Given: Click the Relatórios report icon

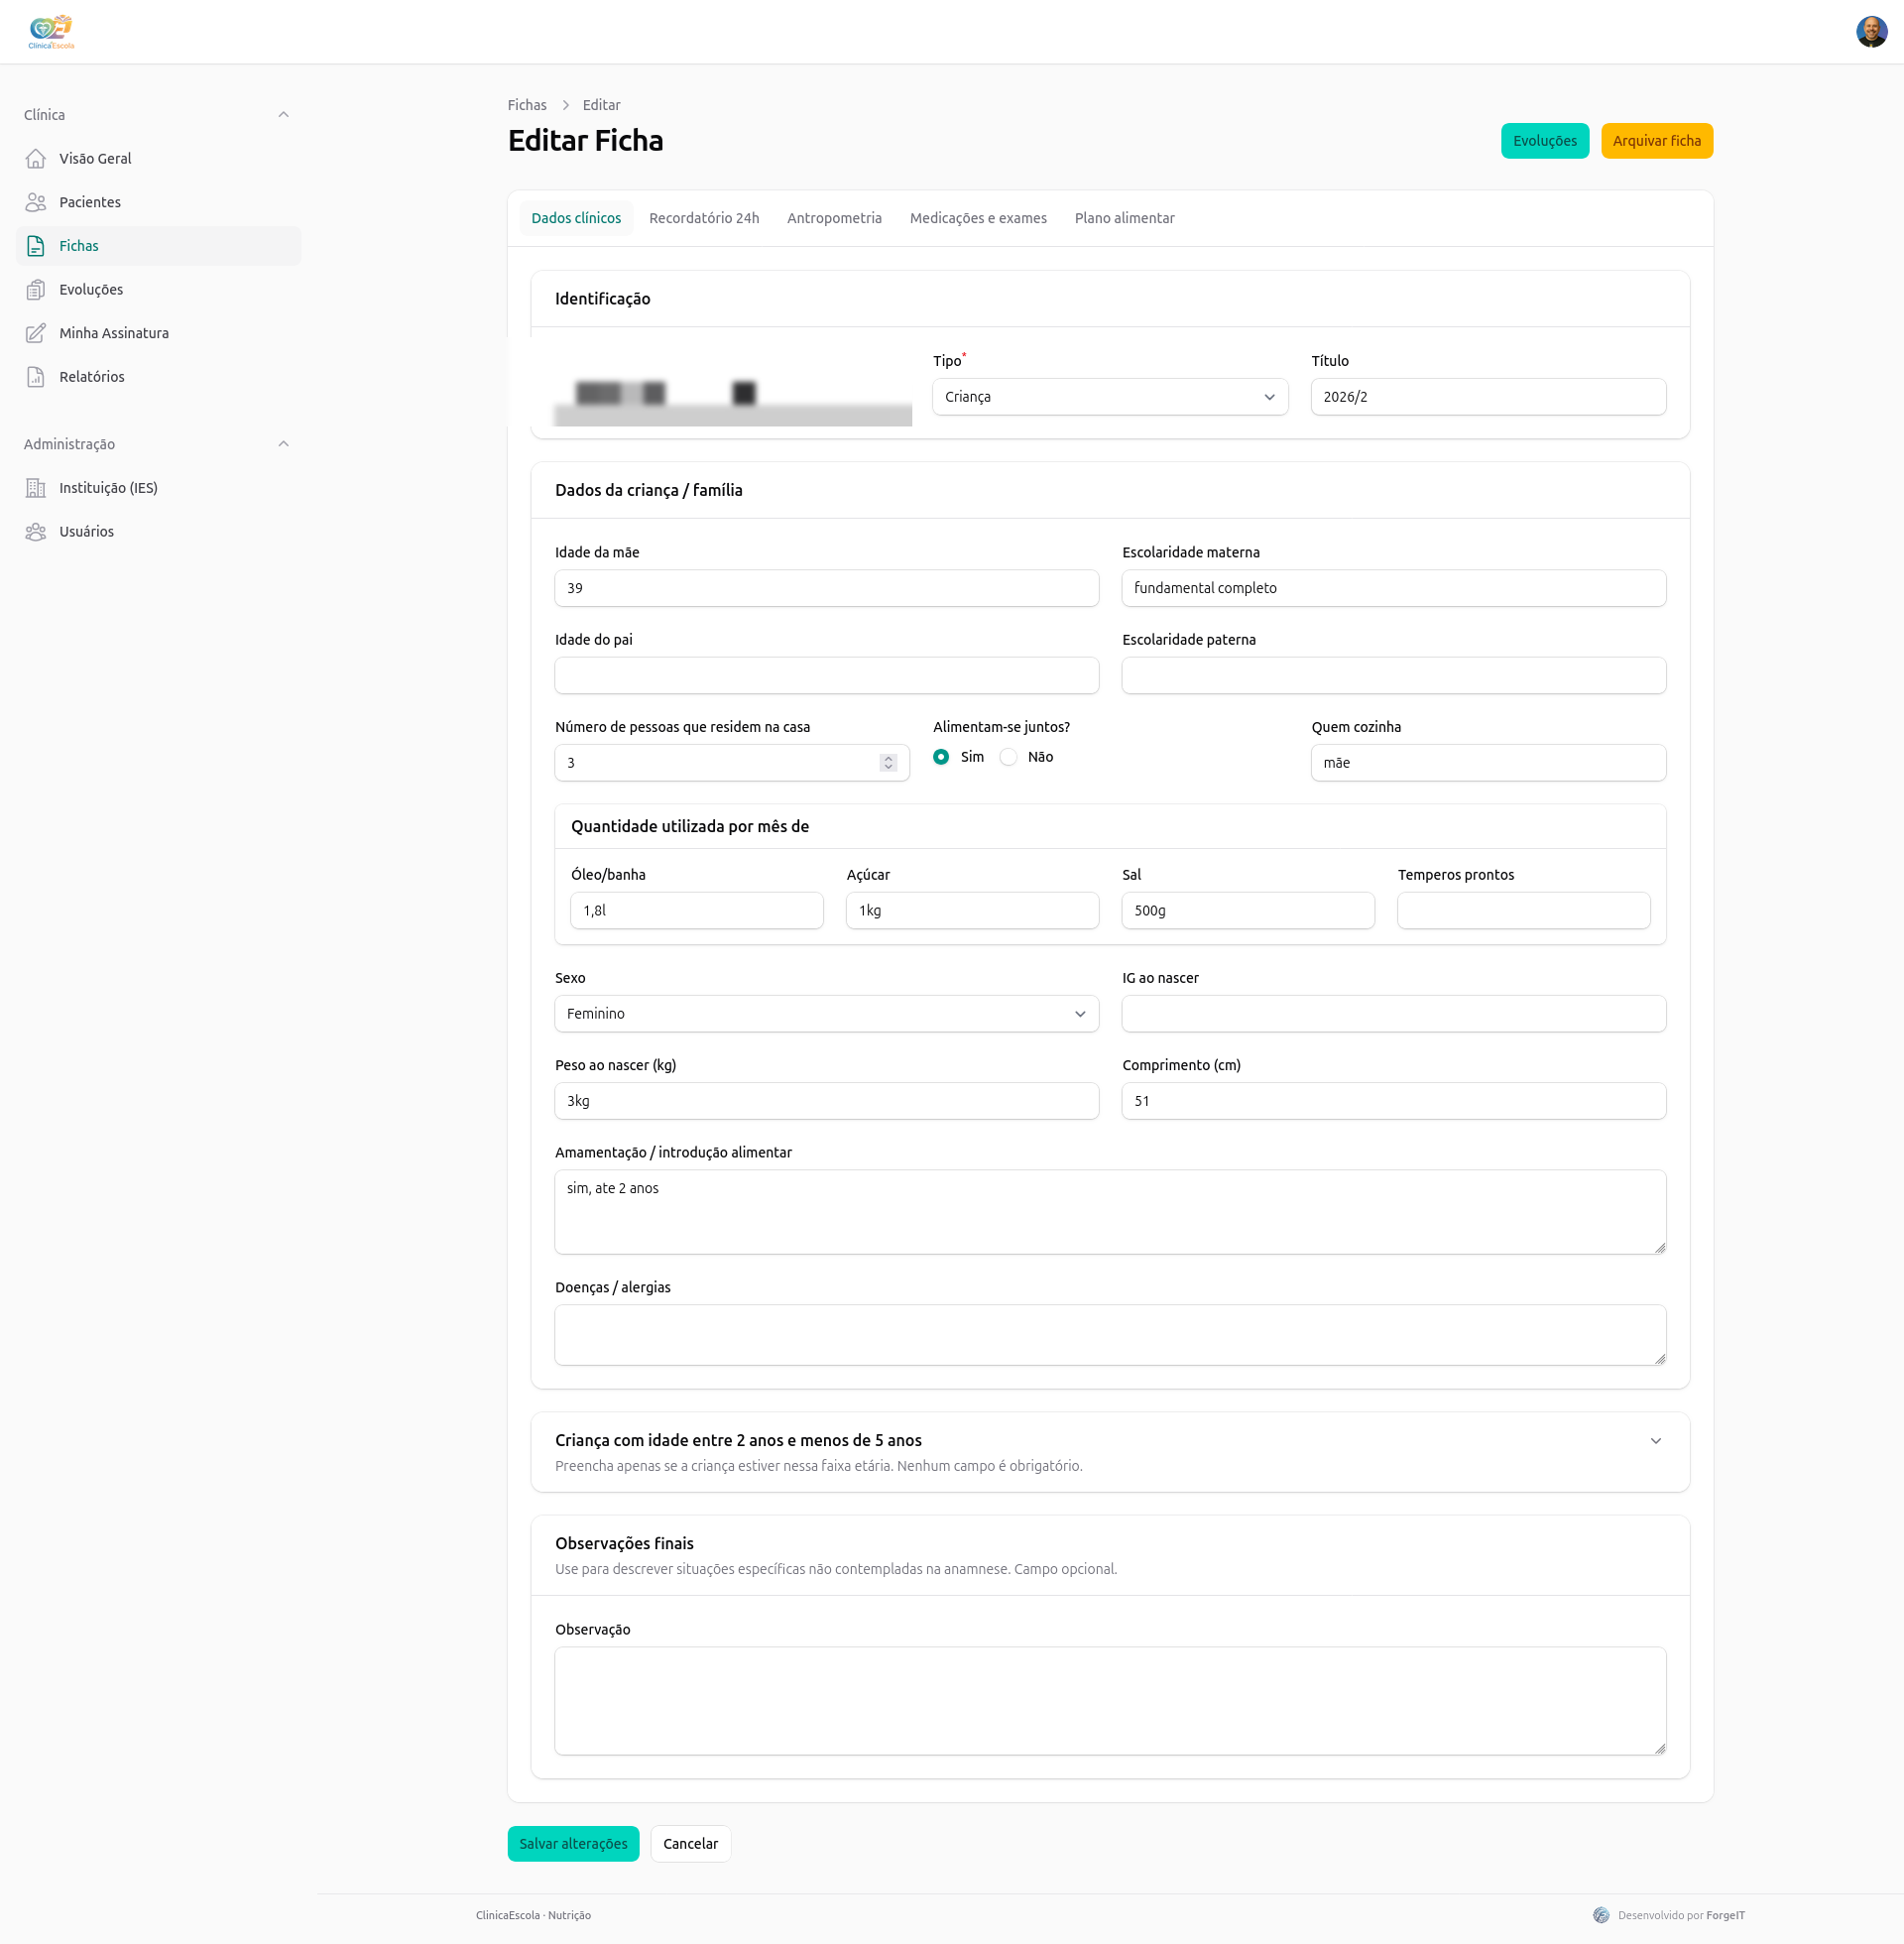Looking at the screenshot, I should (x=36, y=377).
